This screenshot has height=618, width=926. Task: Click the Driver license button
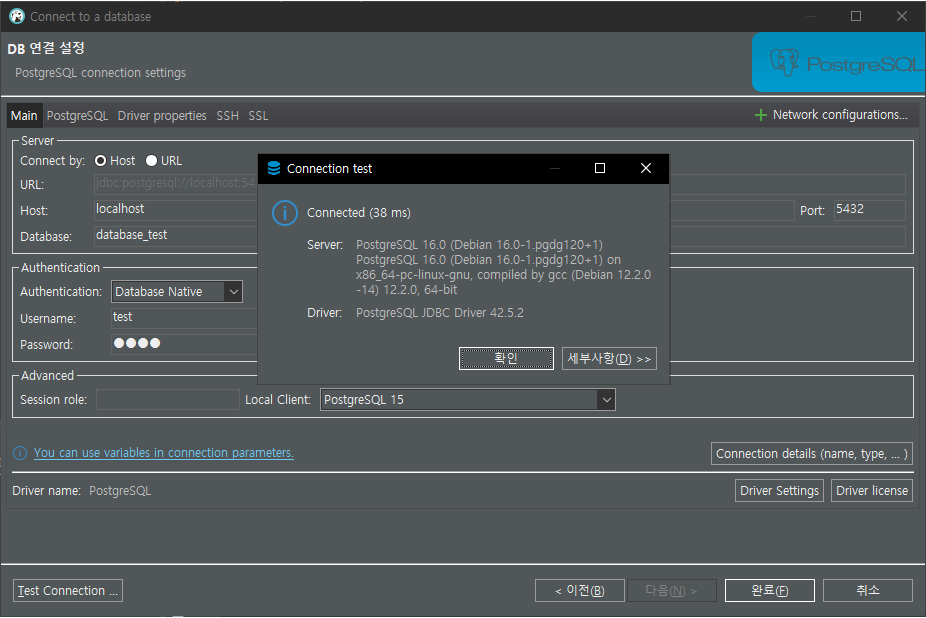(872, 491)
